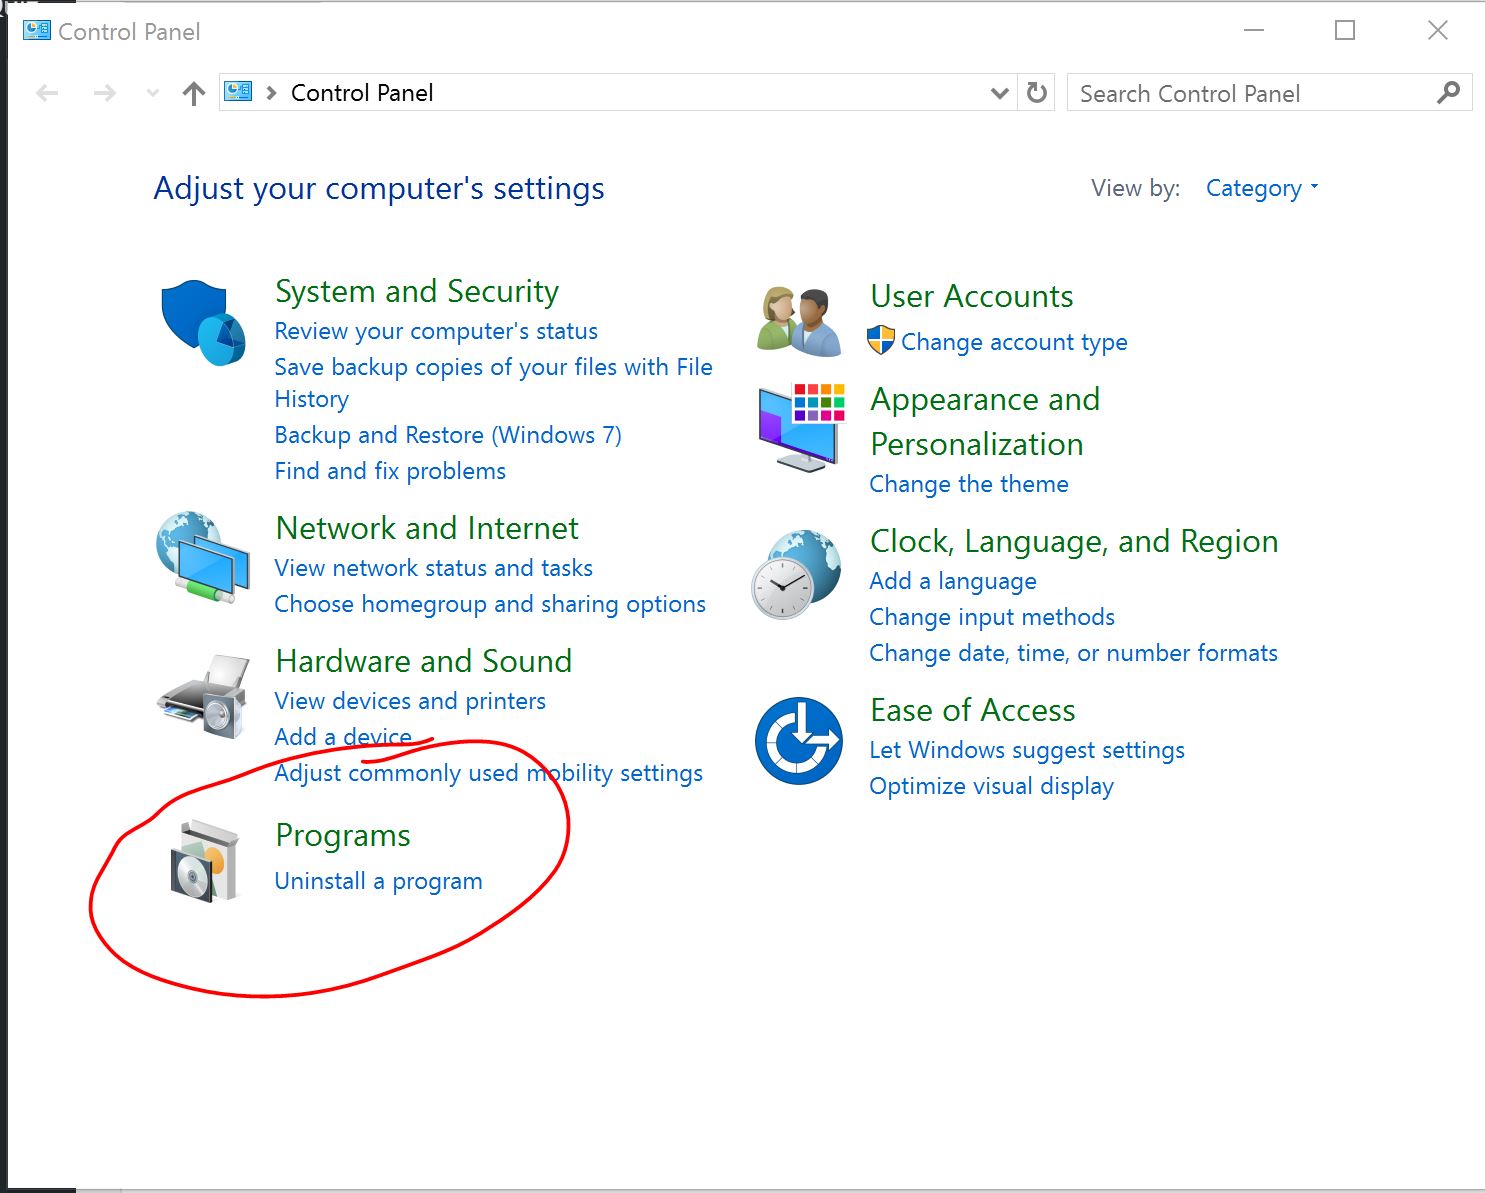This screenshot has height=1193, width=1485.
Task: Open the System and Security heading
Action: click(x=417, y=291)
